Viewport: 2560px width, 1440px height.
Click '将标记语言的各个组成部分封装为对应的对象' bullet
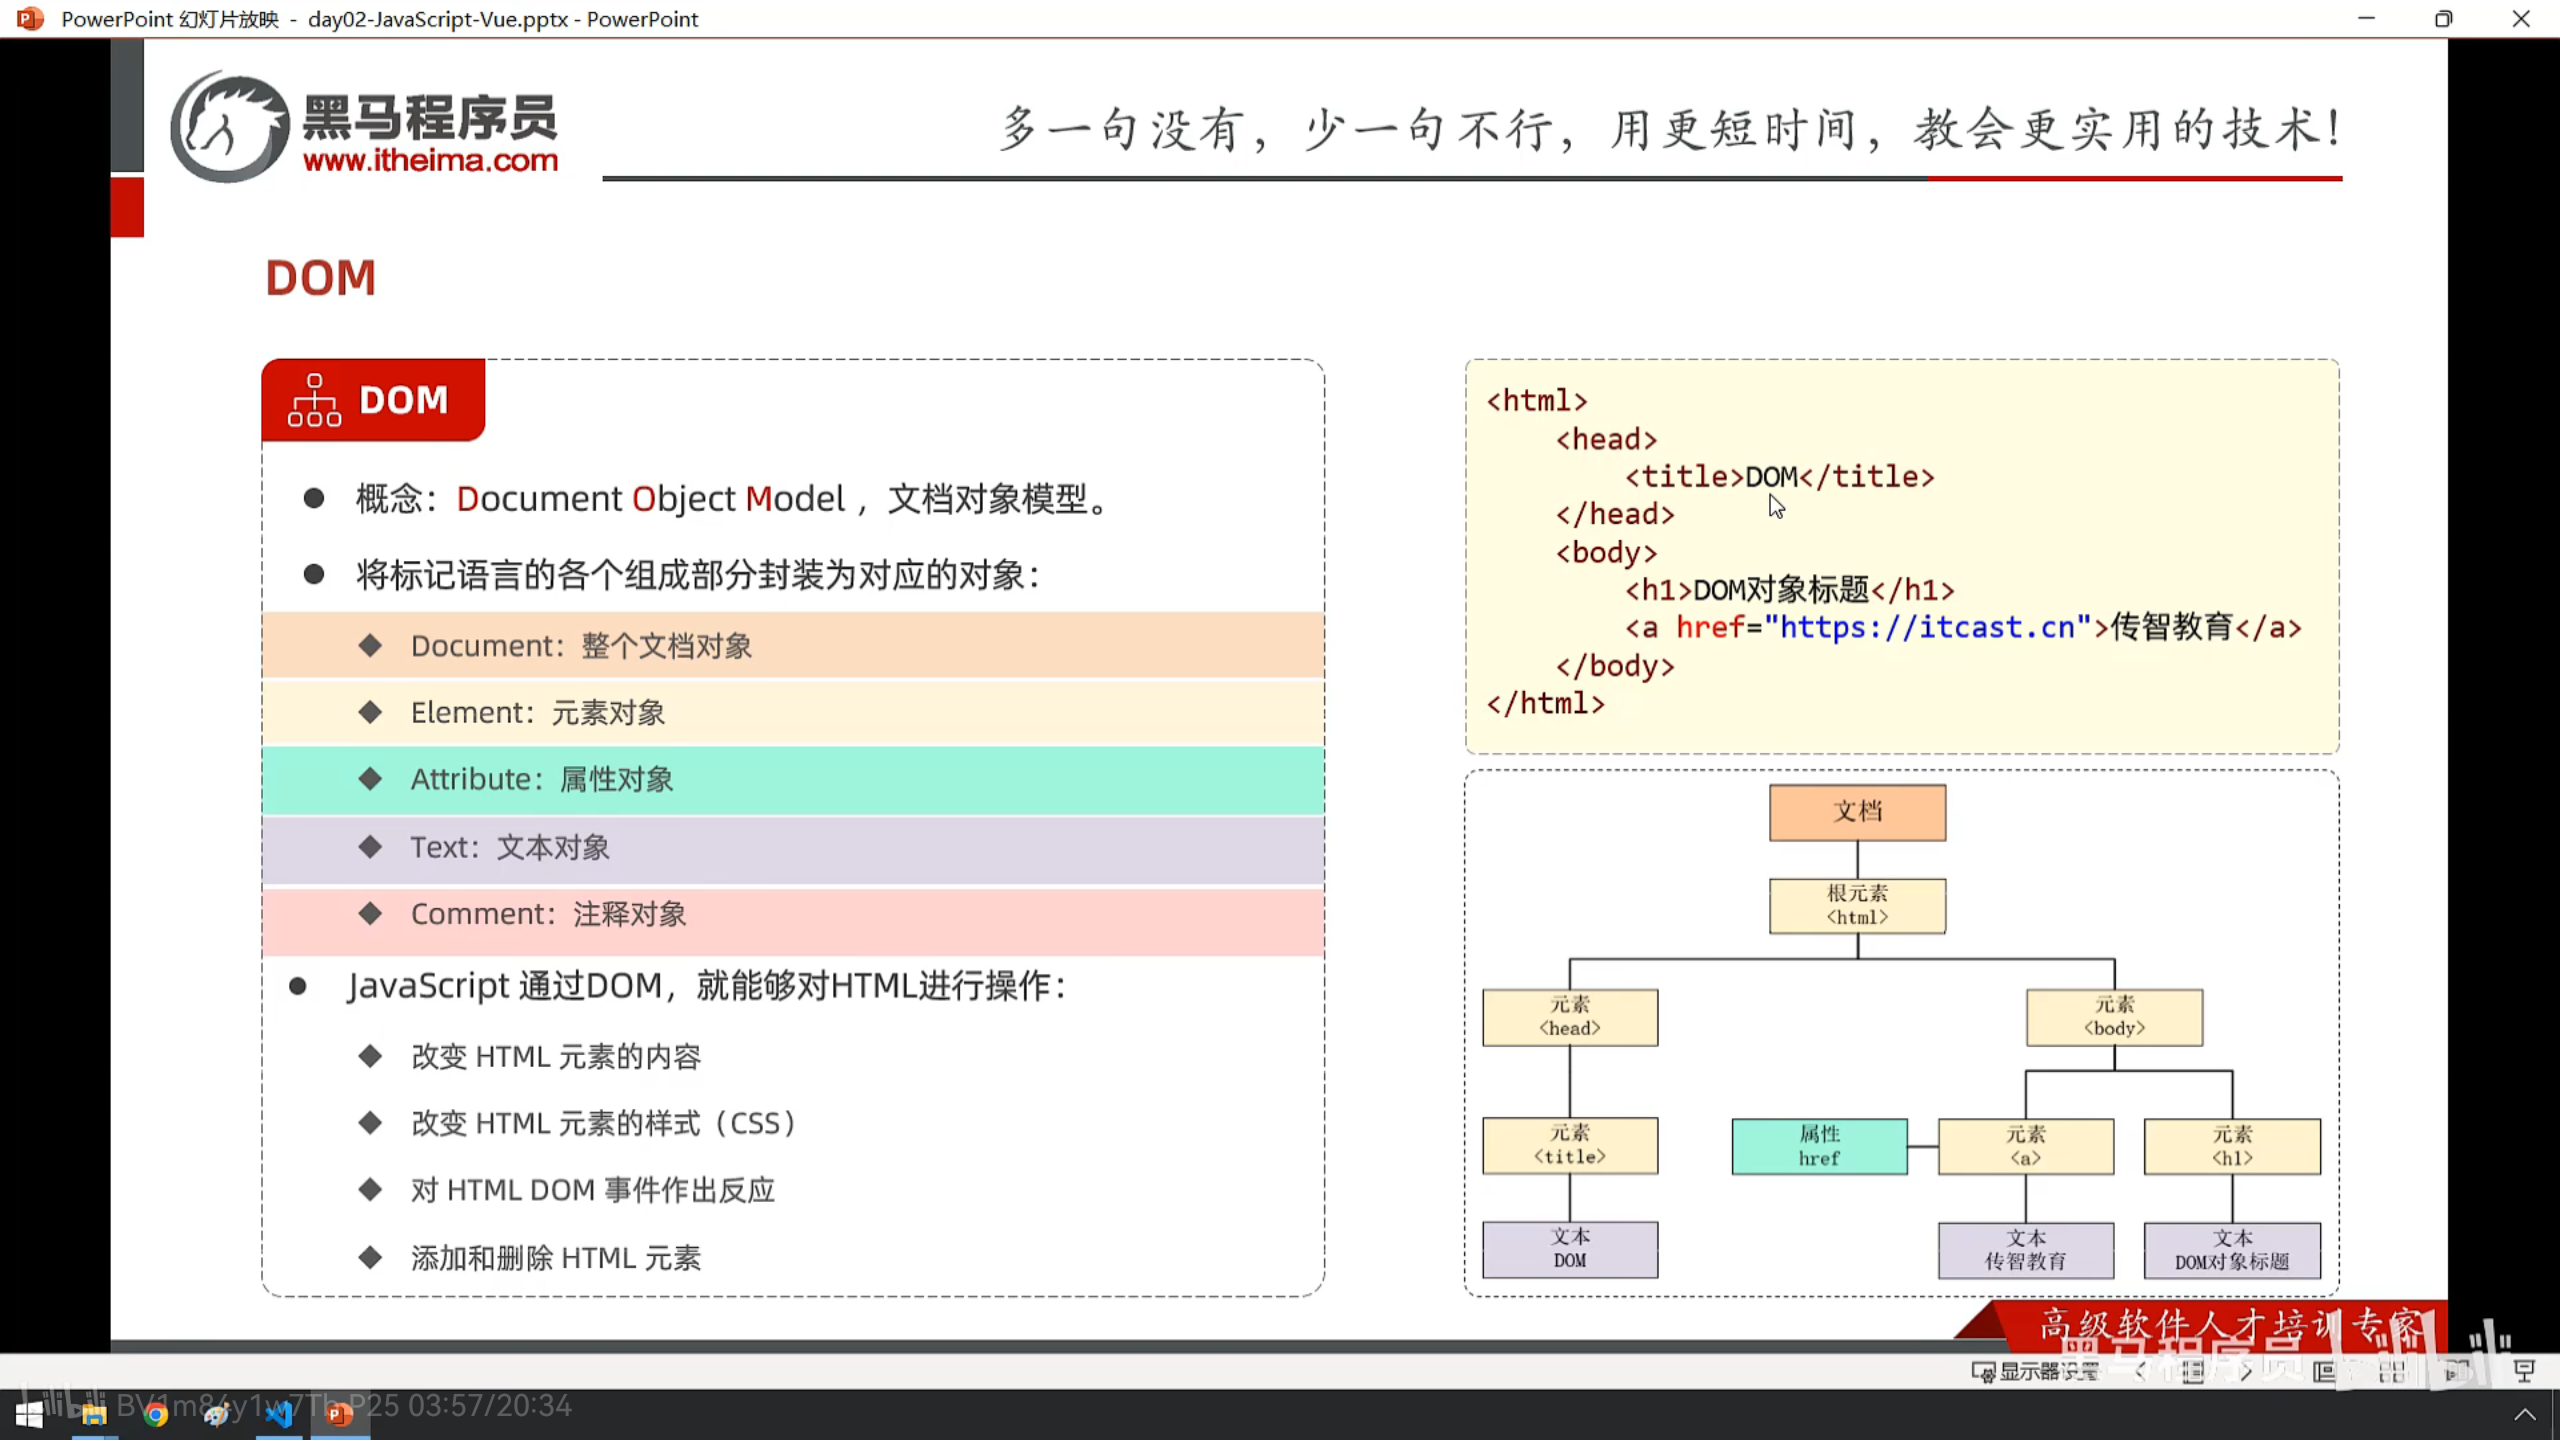tap(698, 575)
